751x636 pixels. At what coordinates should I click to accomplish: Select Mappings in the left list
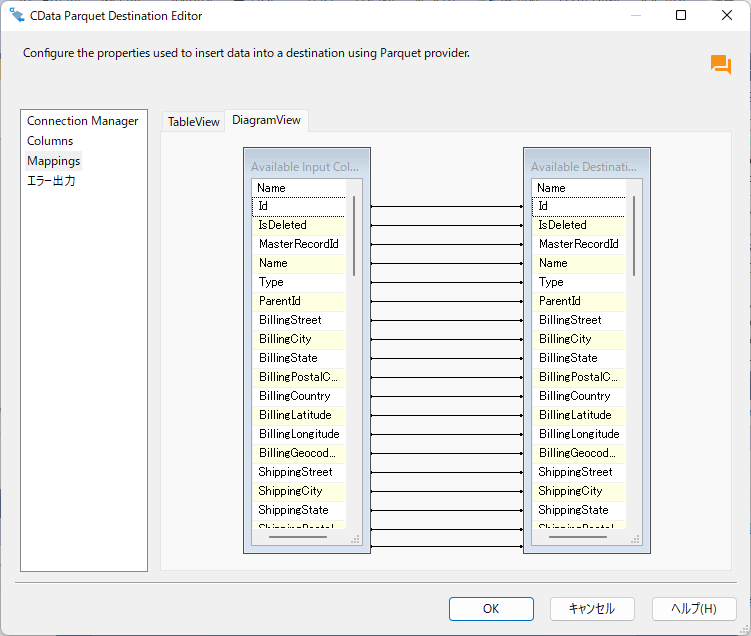(54, 161)
